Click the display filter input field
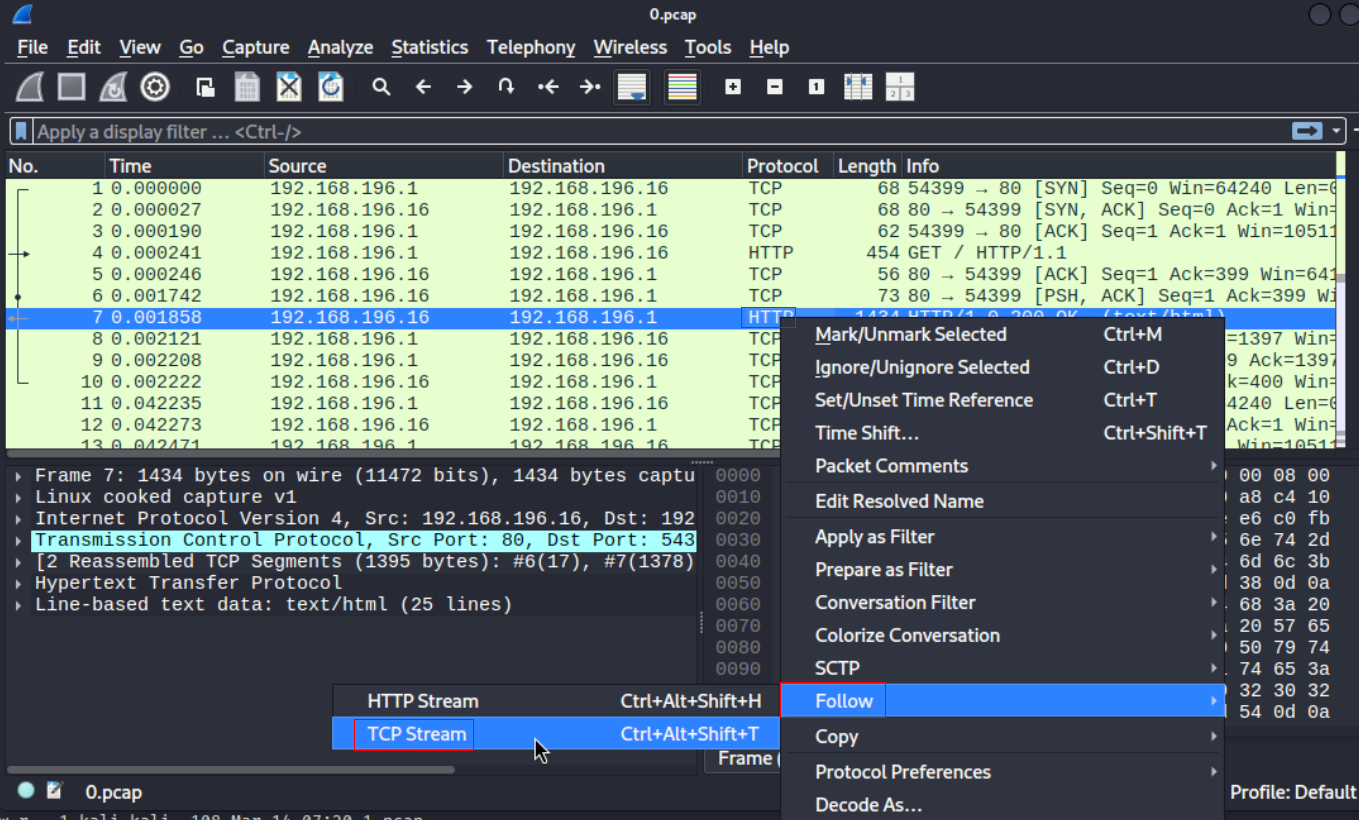 600,132
